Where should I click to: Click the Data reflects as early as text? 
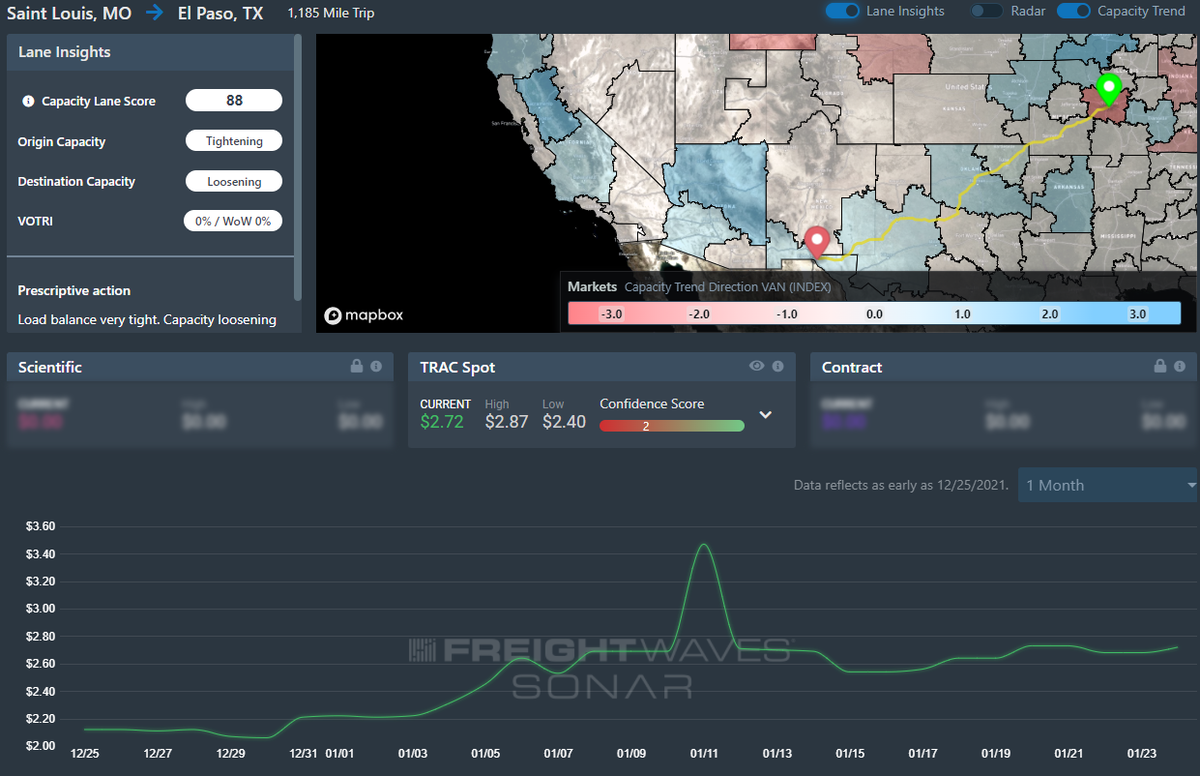(x=903, y=485)
